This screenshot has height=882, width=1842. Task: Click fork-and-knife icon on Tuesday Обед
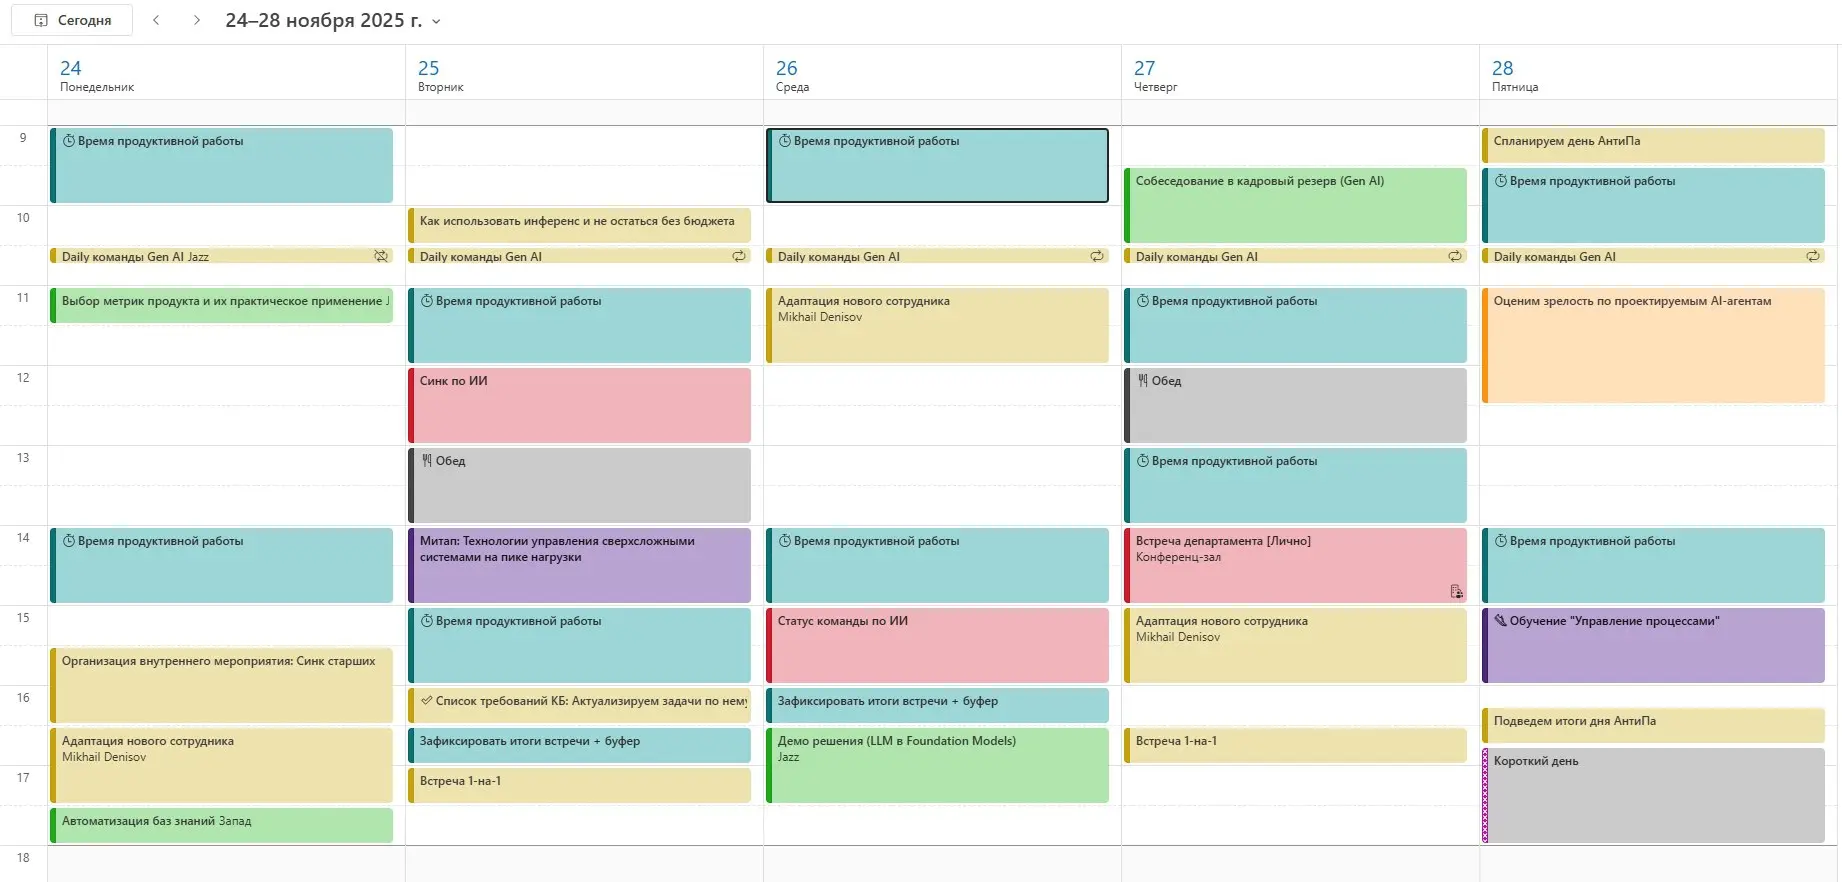[427, 461]
